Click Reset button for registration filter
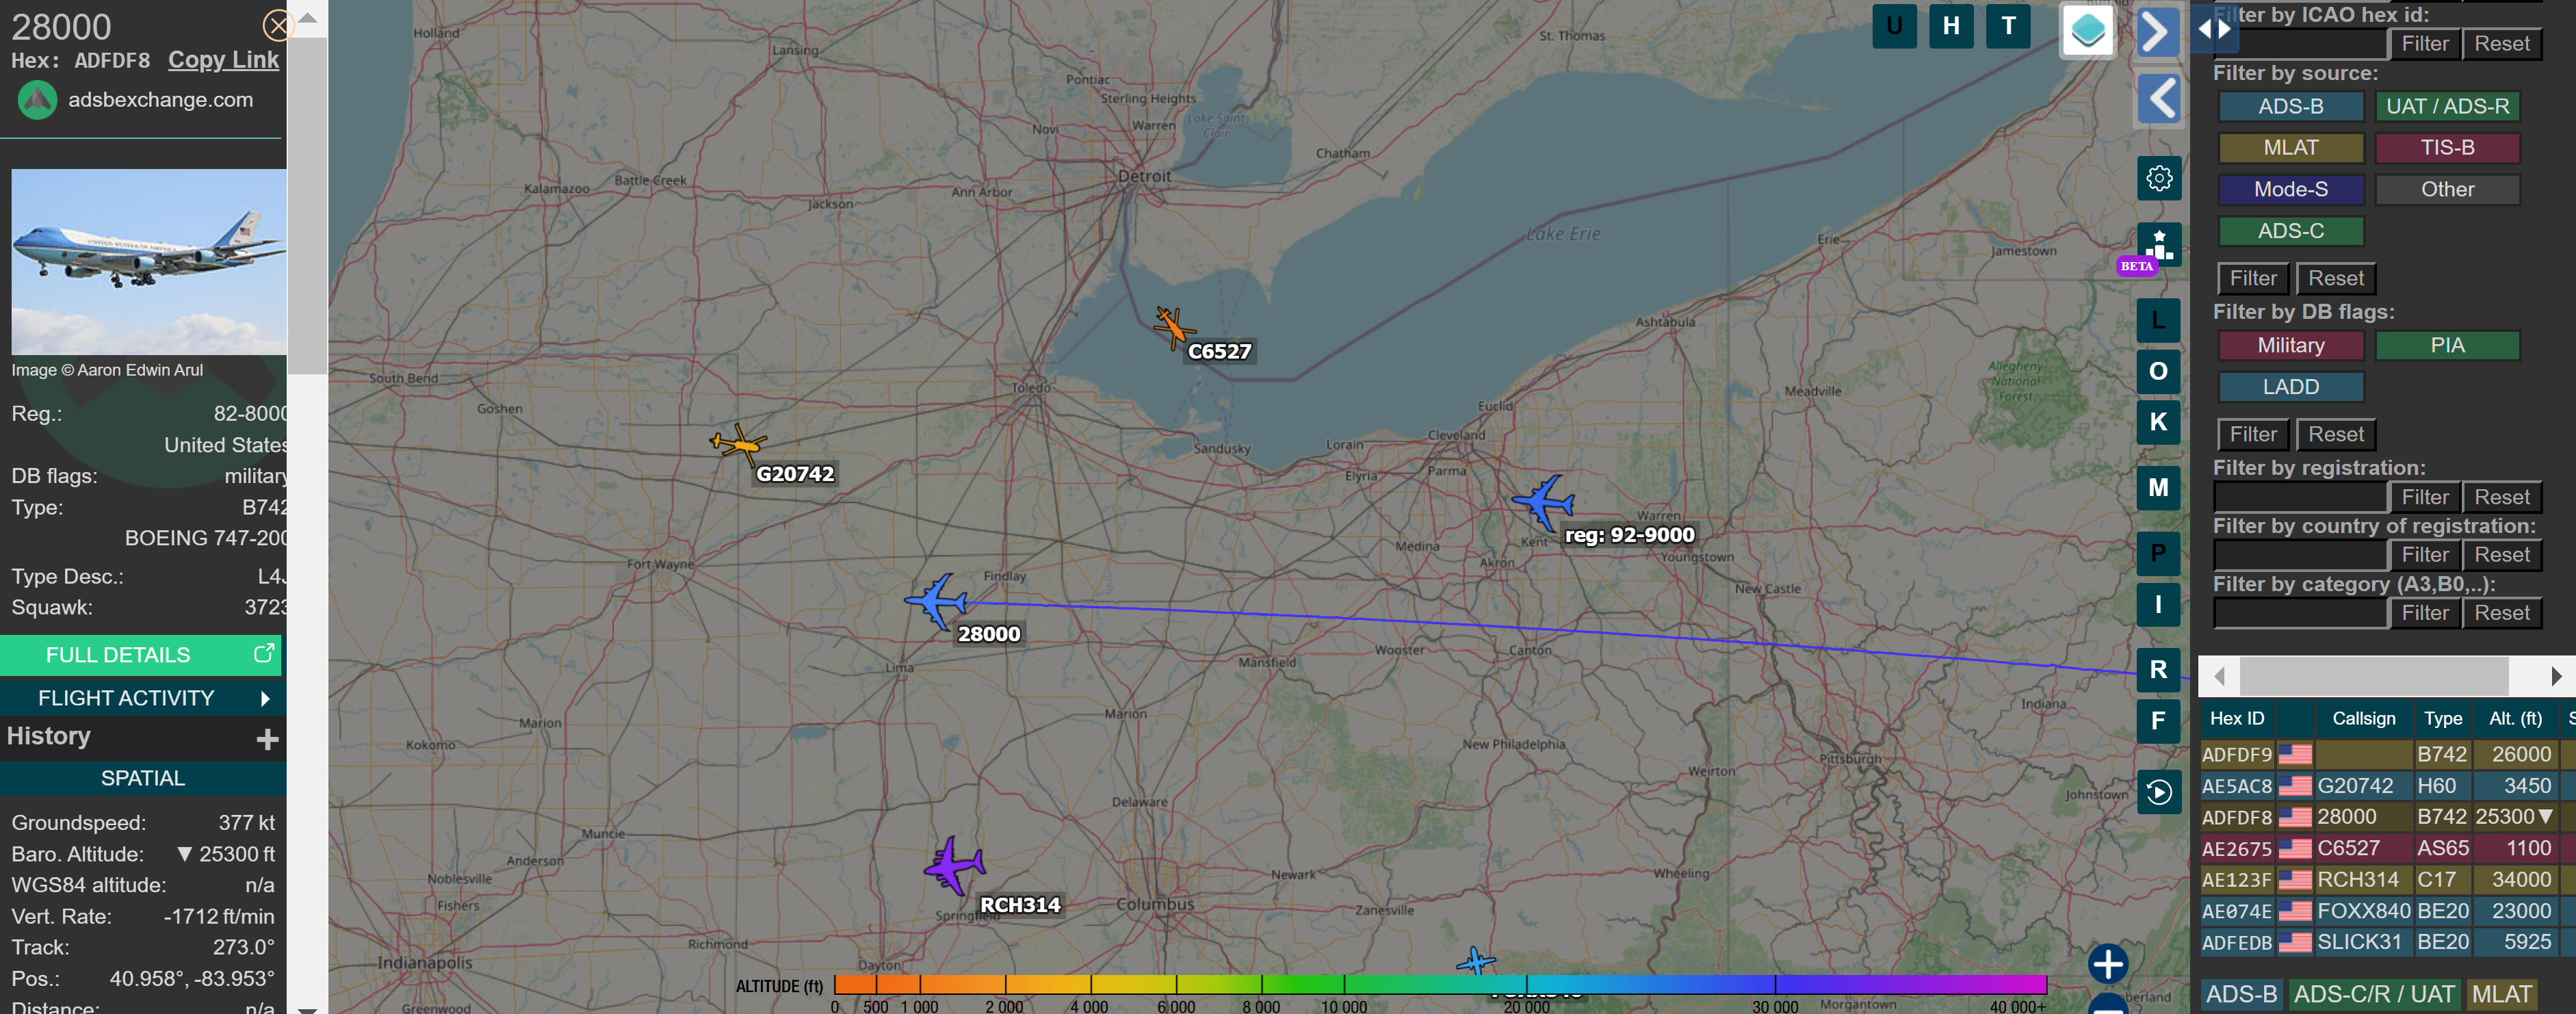The width and height of the screenshot is (2576, 1014). click(x=2501, y=497)
